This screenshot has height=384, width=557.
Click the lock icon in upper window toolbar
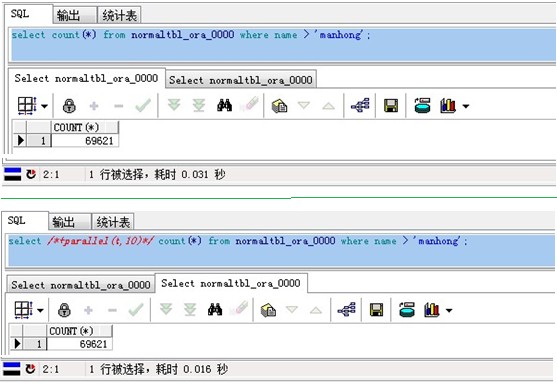click(69, 106)
